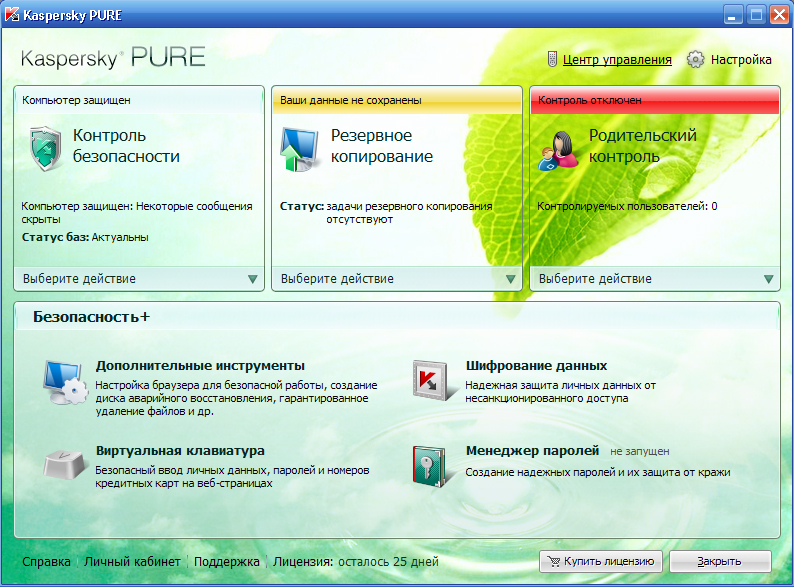794x587 pixels.
Task: Click the virtual keyboard key icon
Action: pyautogui.click(x=65, y=464)
